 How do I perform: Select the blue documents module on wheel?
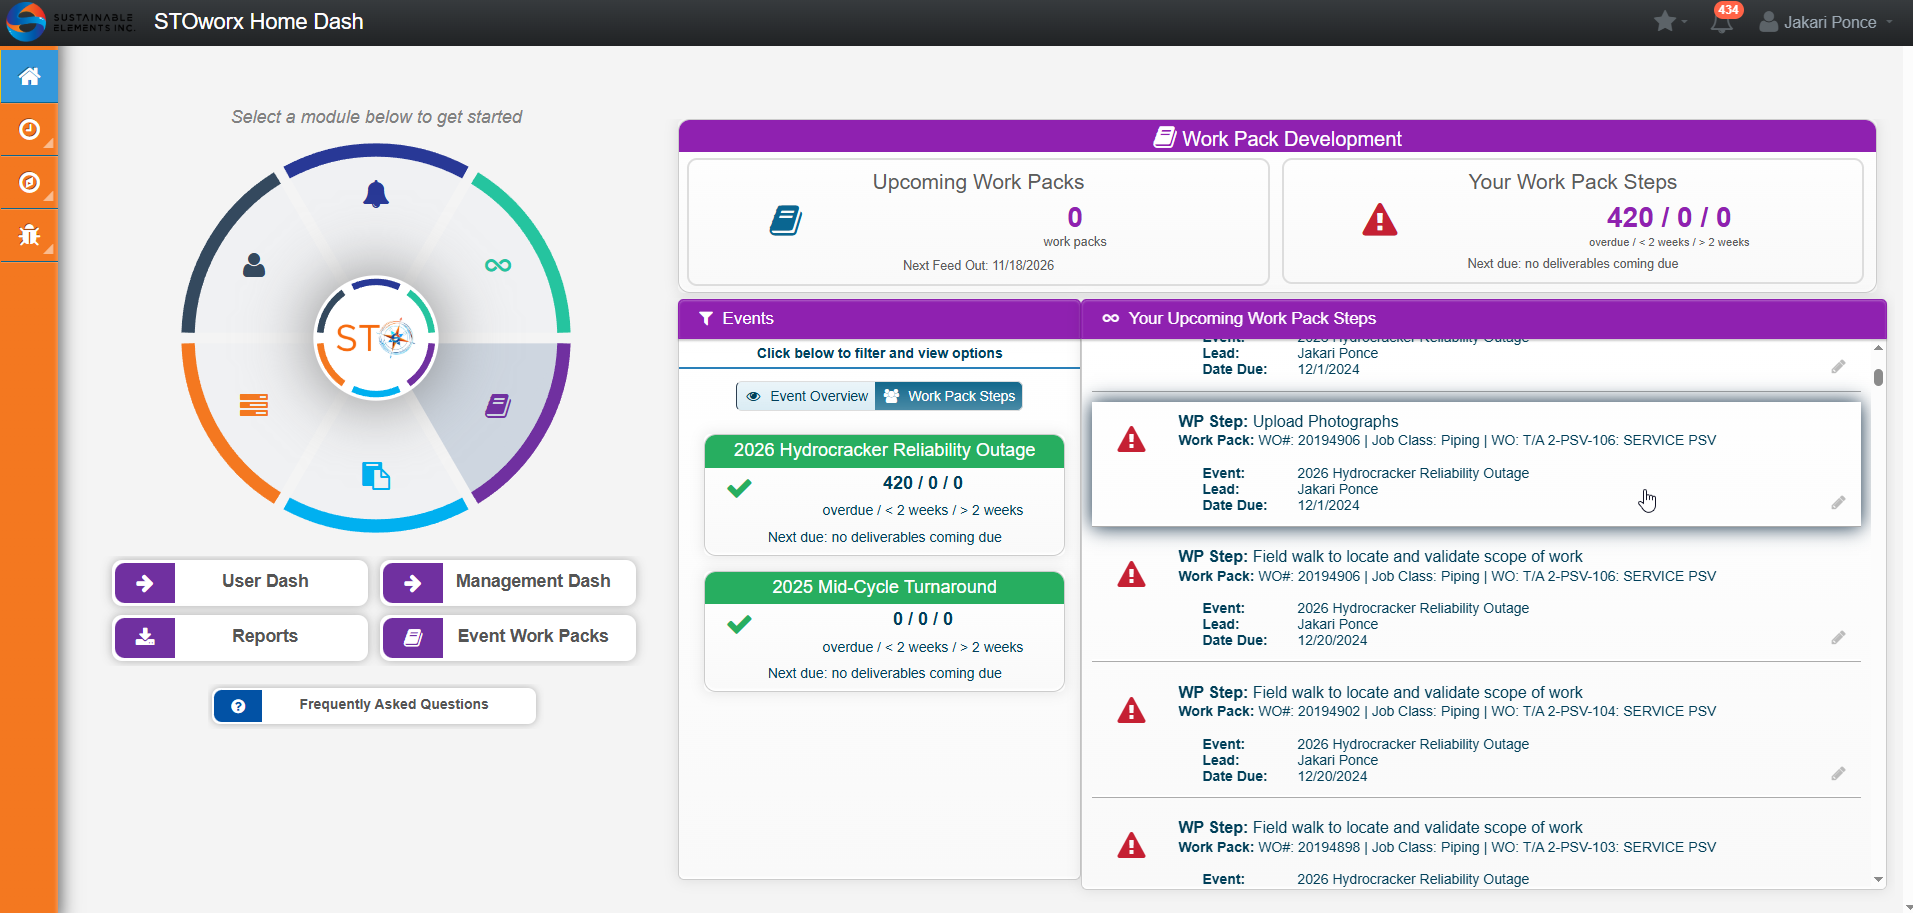click(376, 476)
